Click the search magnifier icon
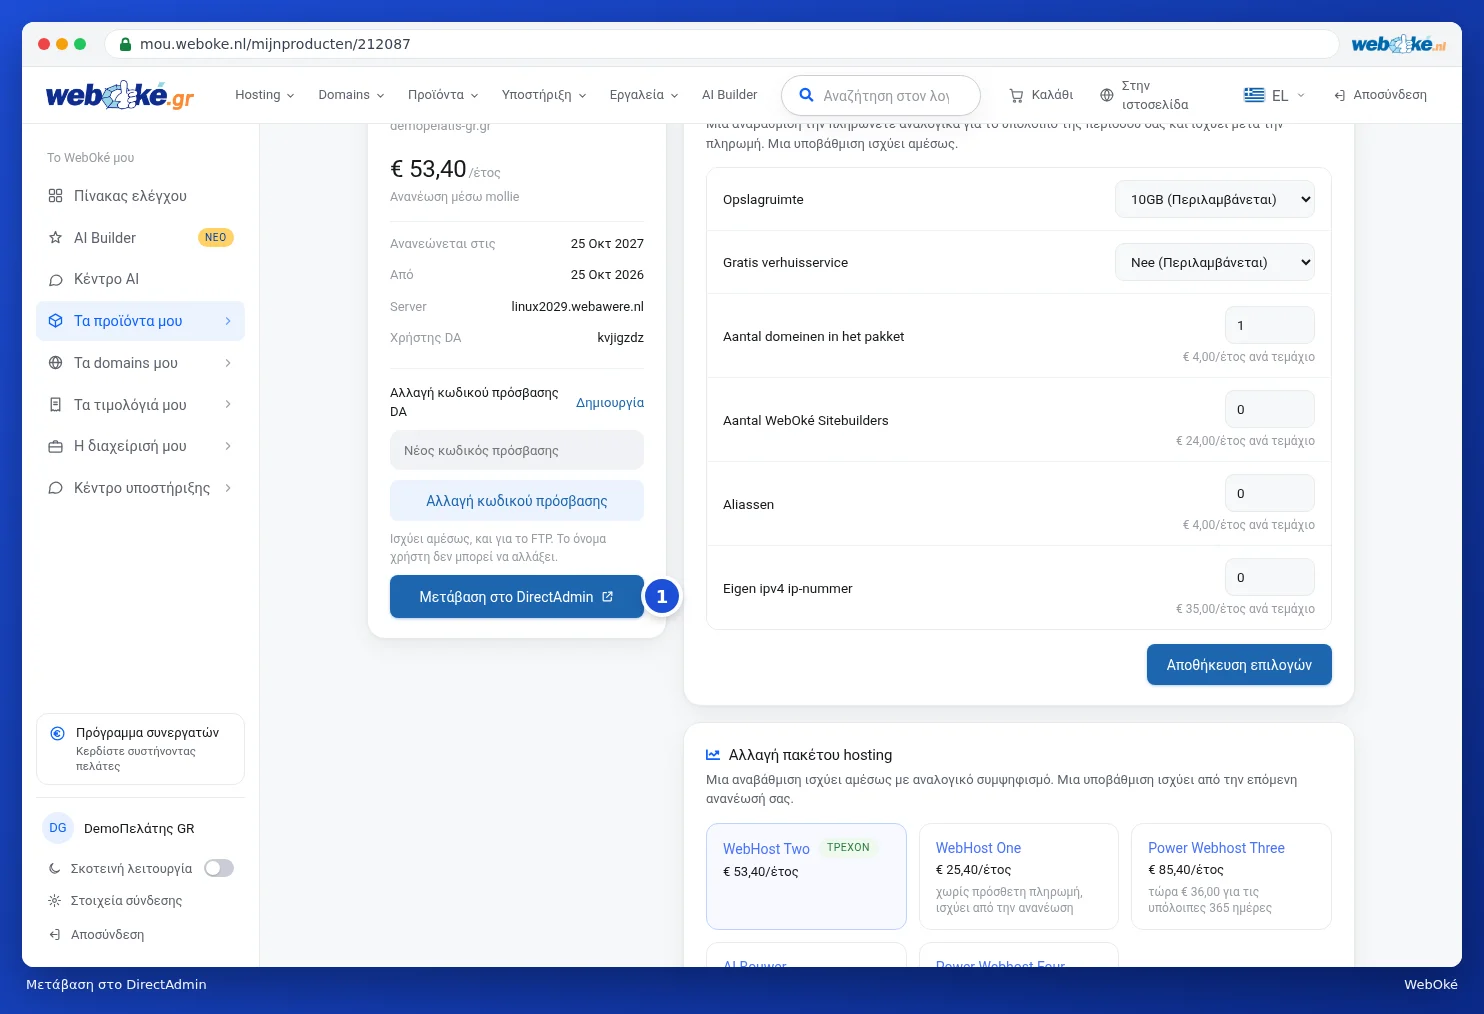 coord(806,95)
